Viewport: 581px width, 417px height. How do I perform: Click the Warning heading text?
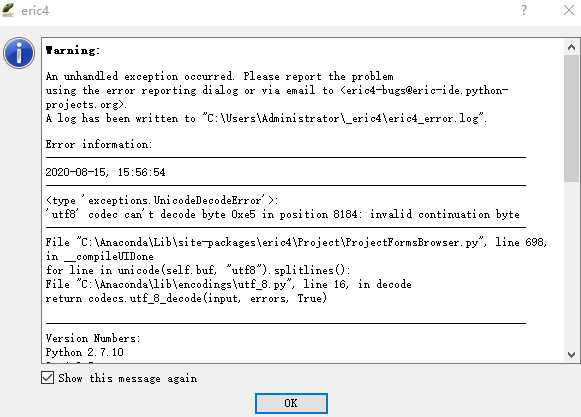(73, 50)
